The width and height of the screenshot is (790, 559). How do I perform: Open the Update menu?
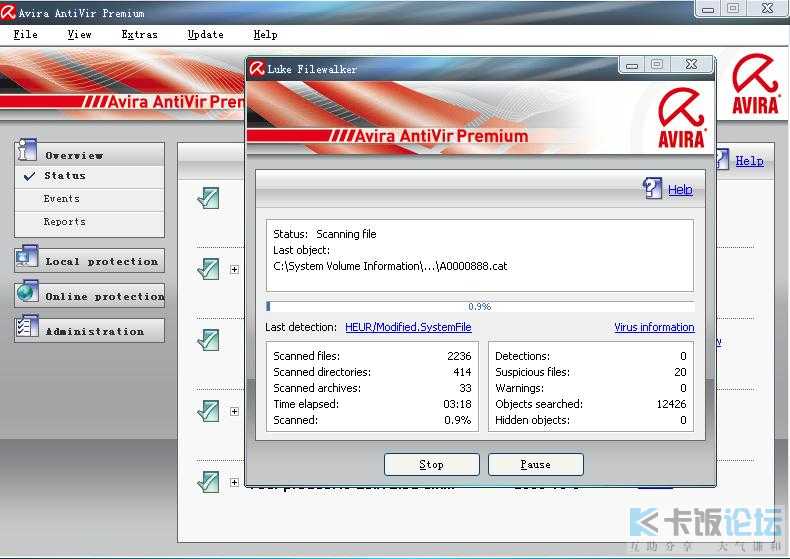tap(205, 34)
